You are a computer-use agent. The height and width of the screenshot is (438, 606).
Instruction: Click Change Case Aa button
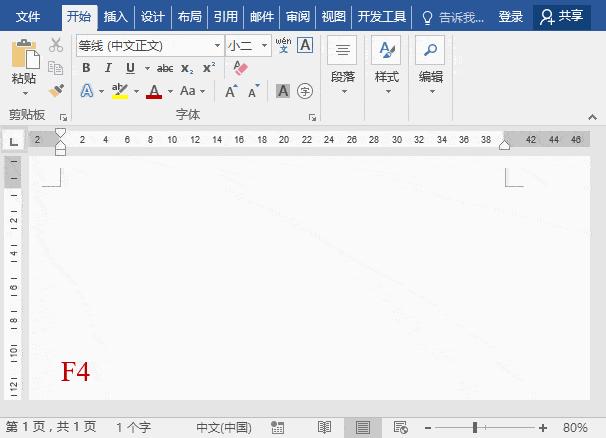pyautogui.click(x=188, y=91)
